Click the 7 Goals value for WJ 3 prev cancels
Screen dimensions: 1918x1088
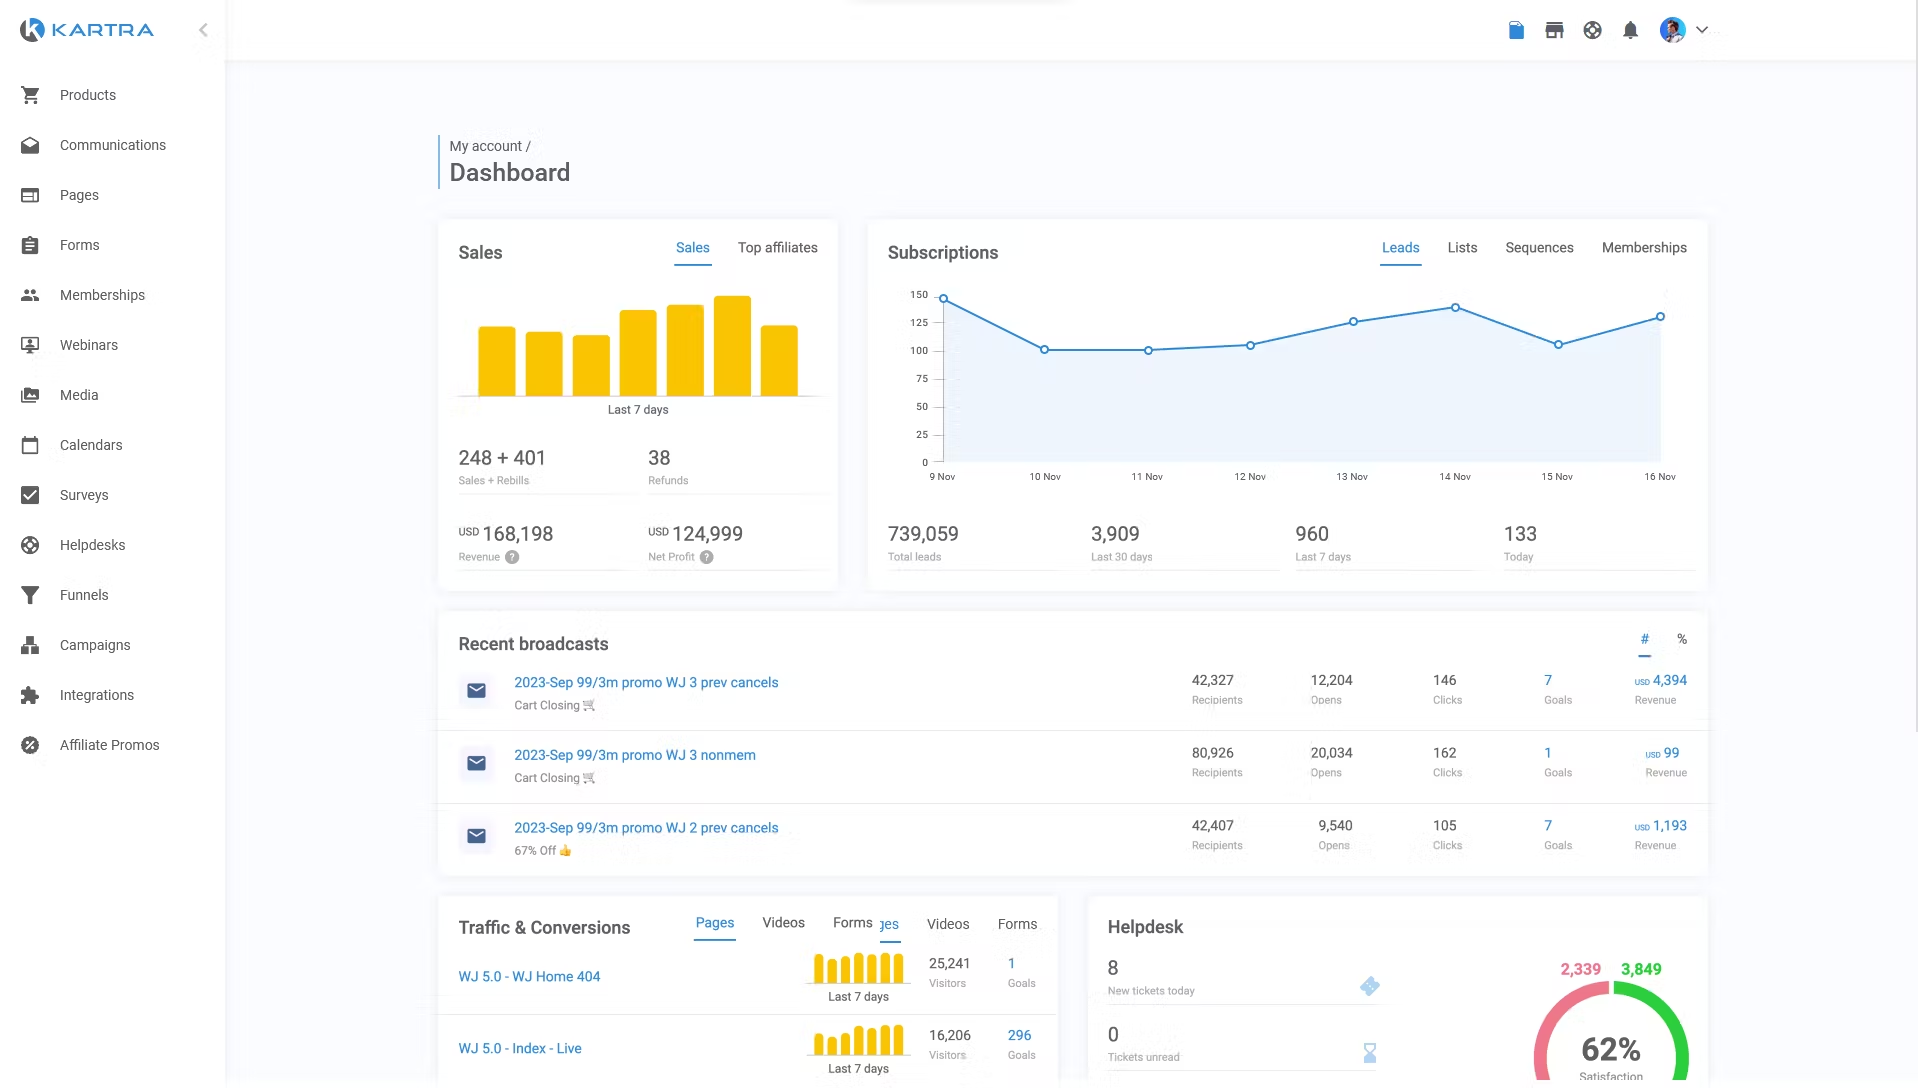coord(1548,681)
